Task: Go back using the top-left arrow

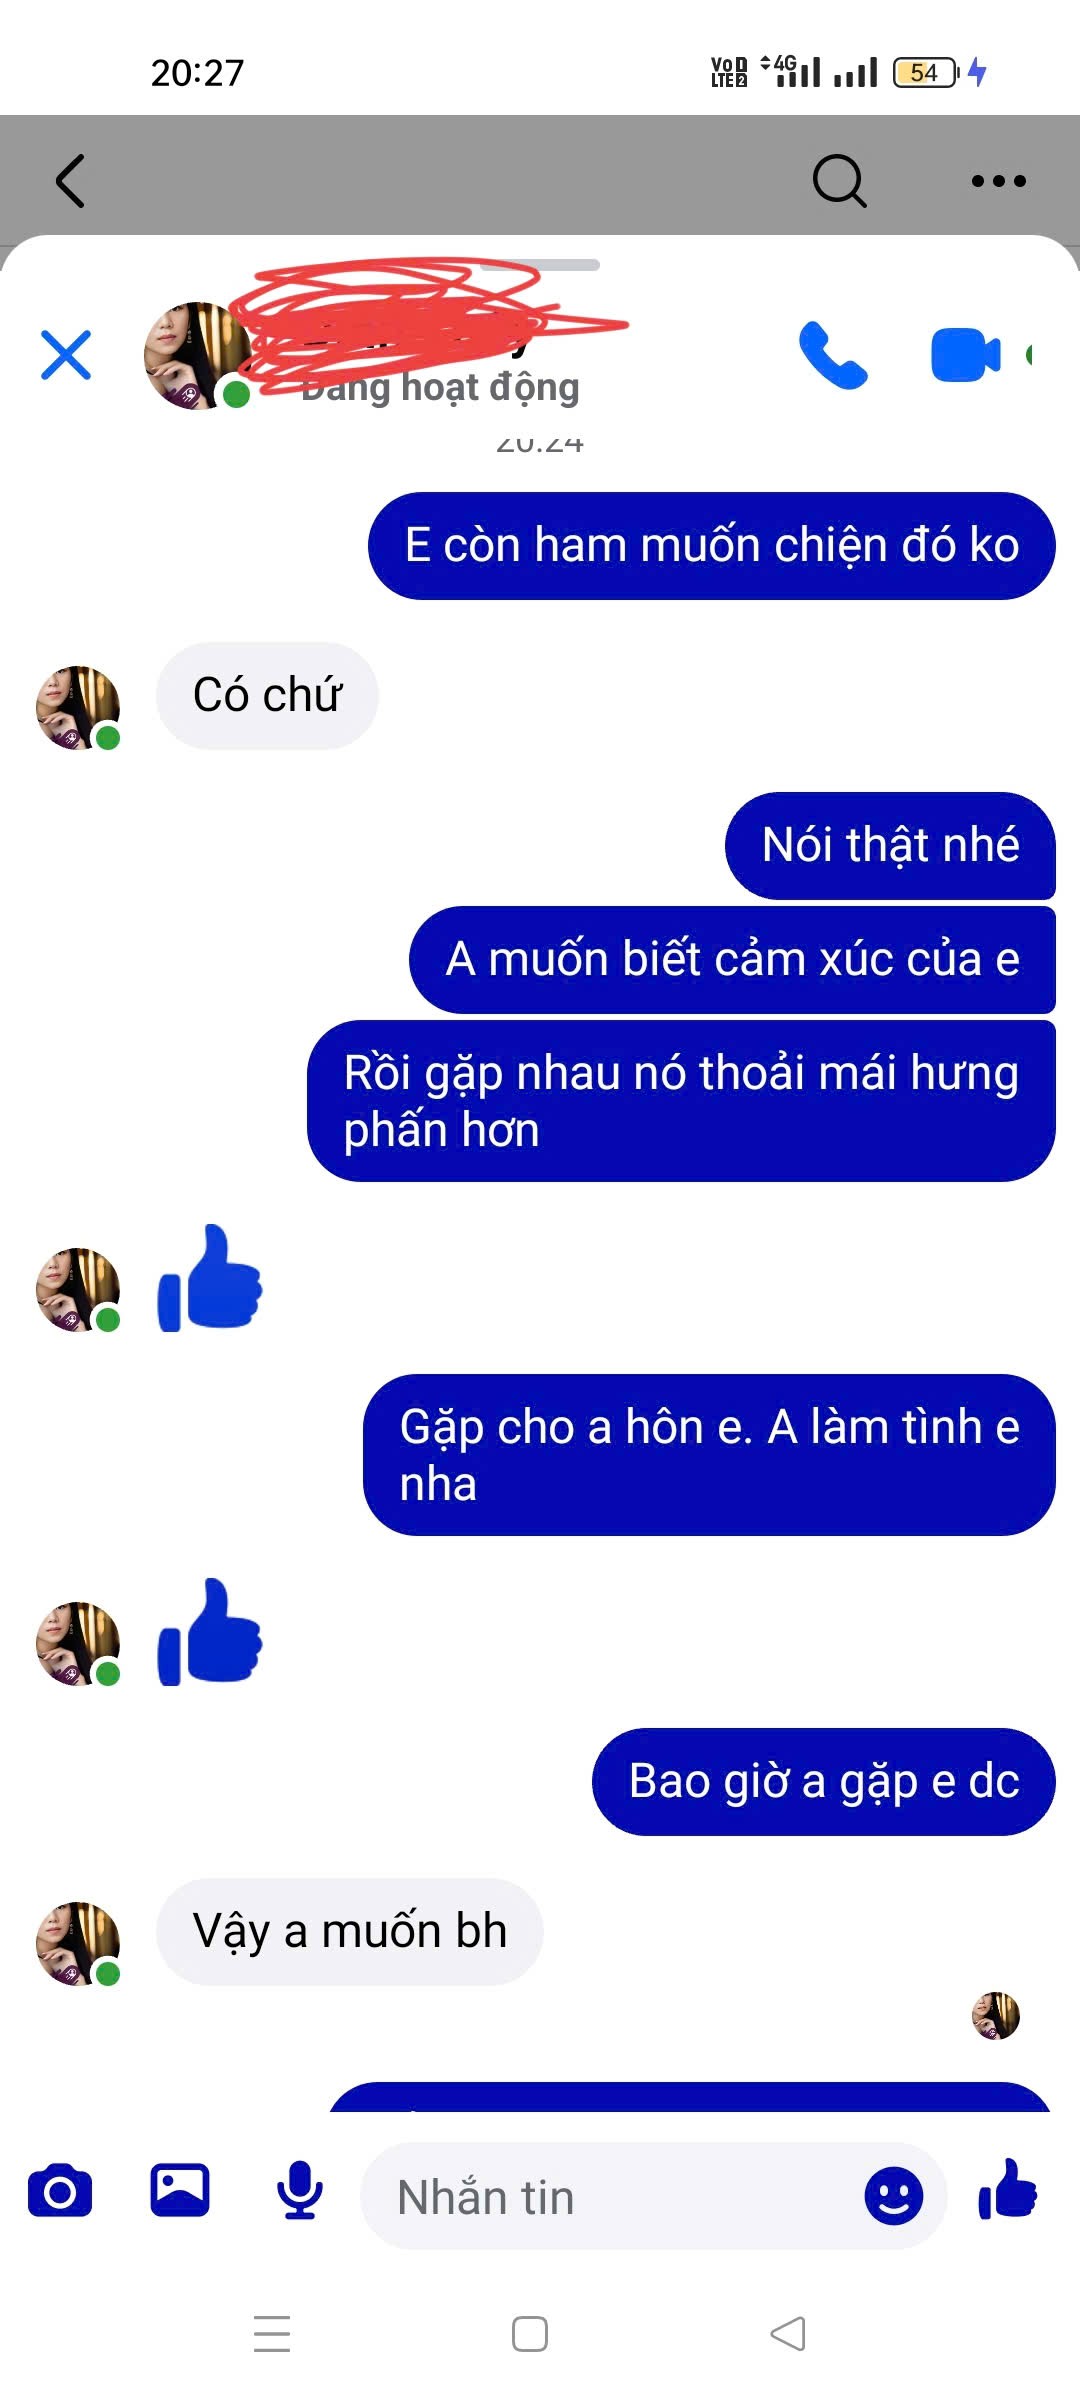Action: [70, 181]
